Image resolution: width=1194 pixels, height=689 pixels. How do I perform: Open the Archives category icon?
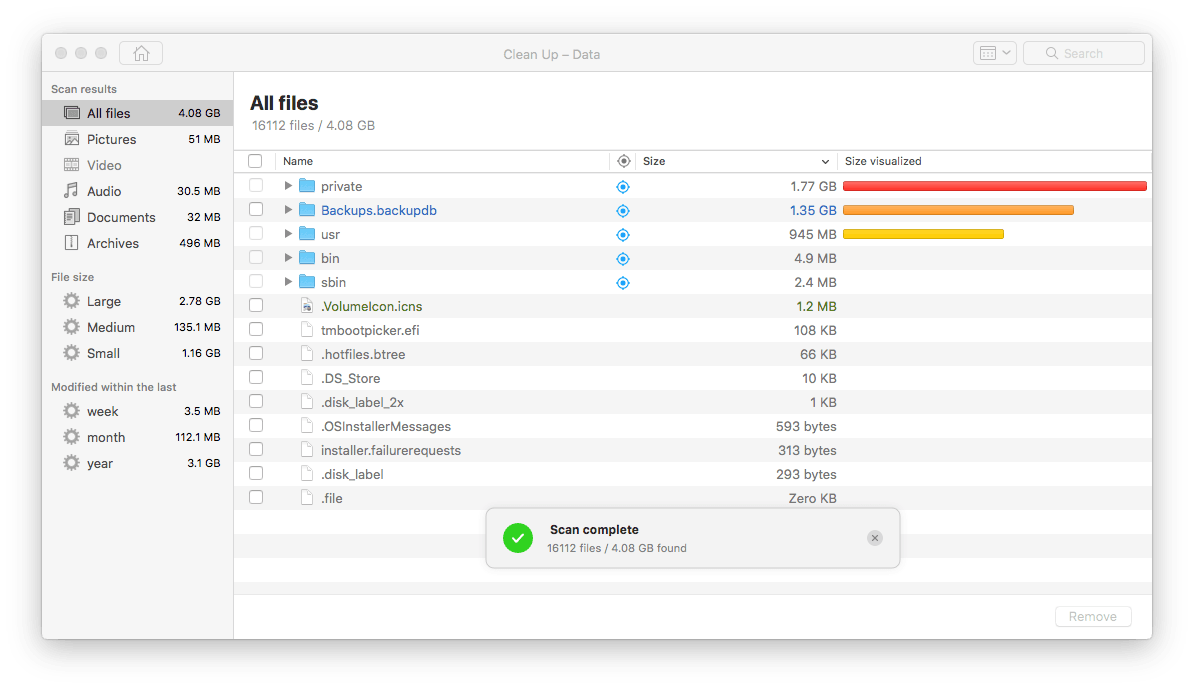(x=71, y=243)
